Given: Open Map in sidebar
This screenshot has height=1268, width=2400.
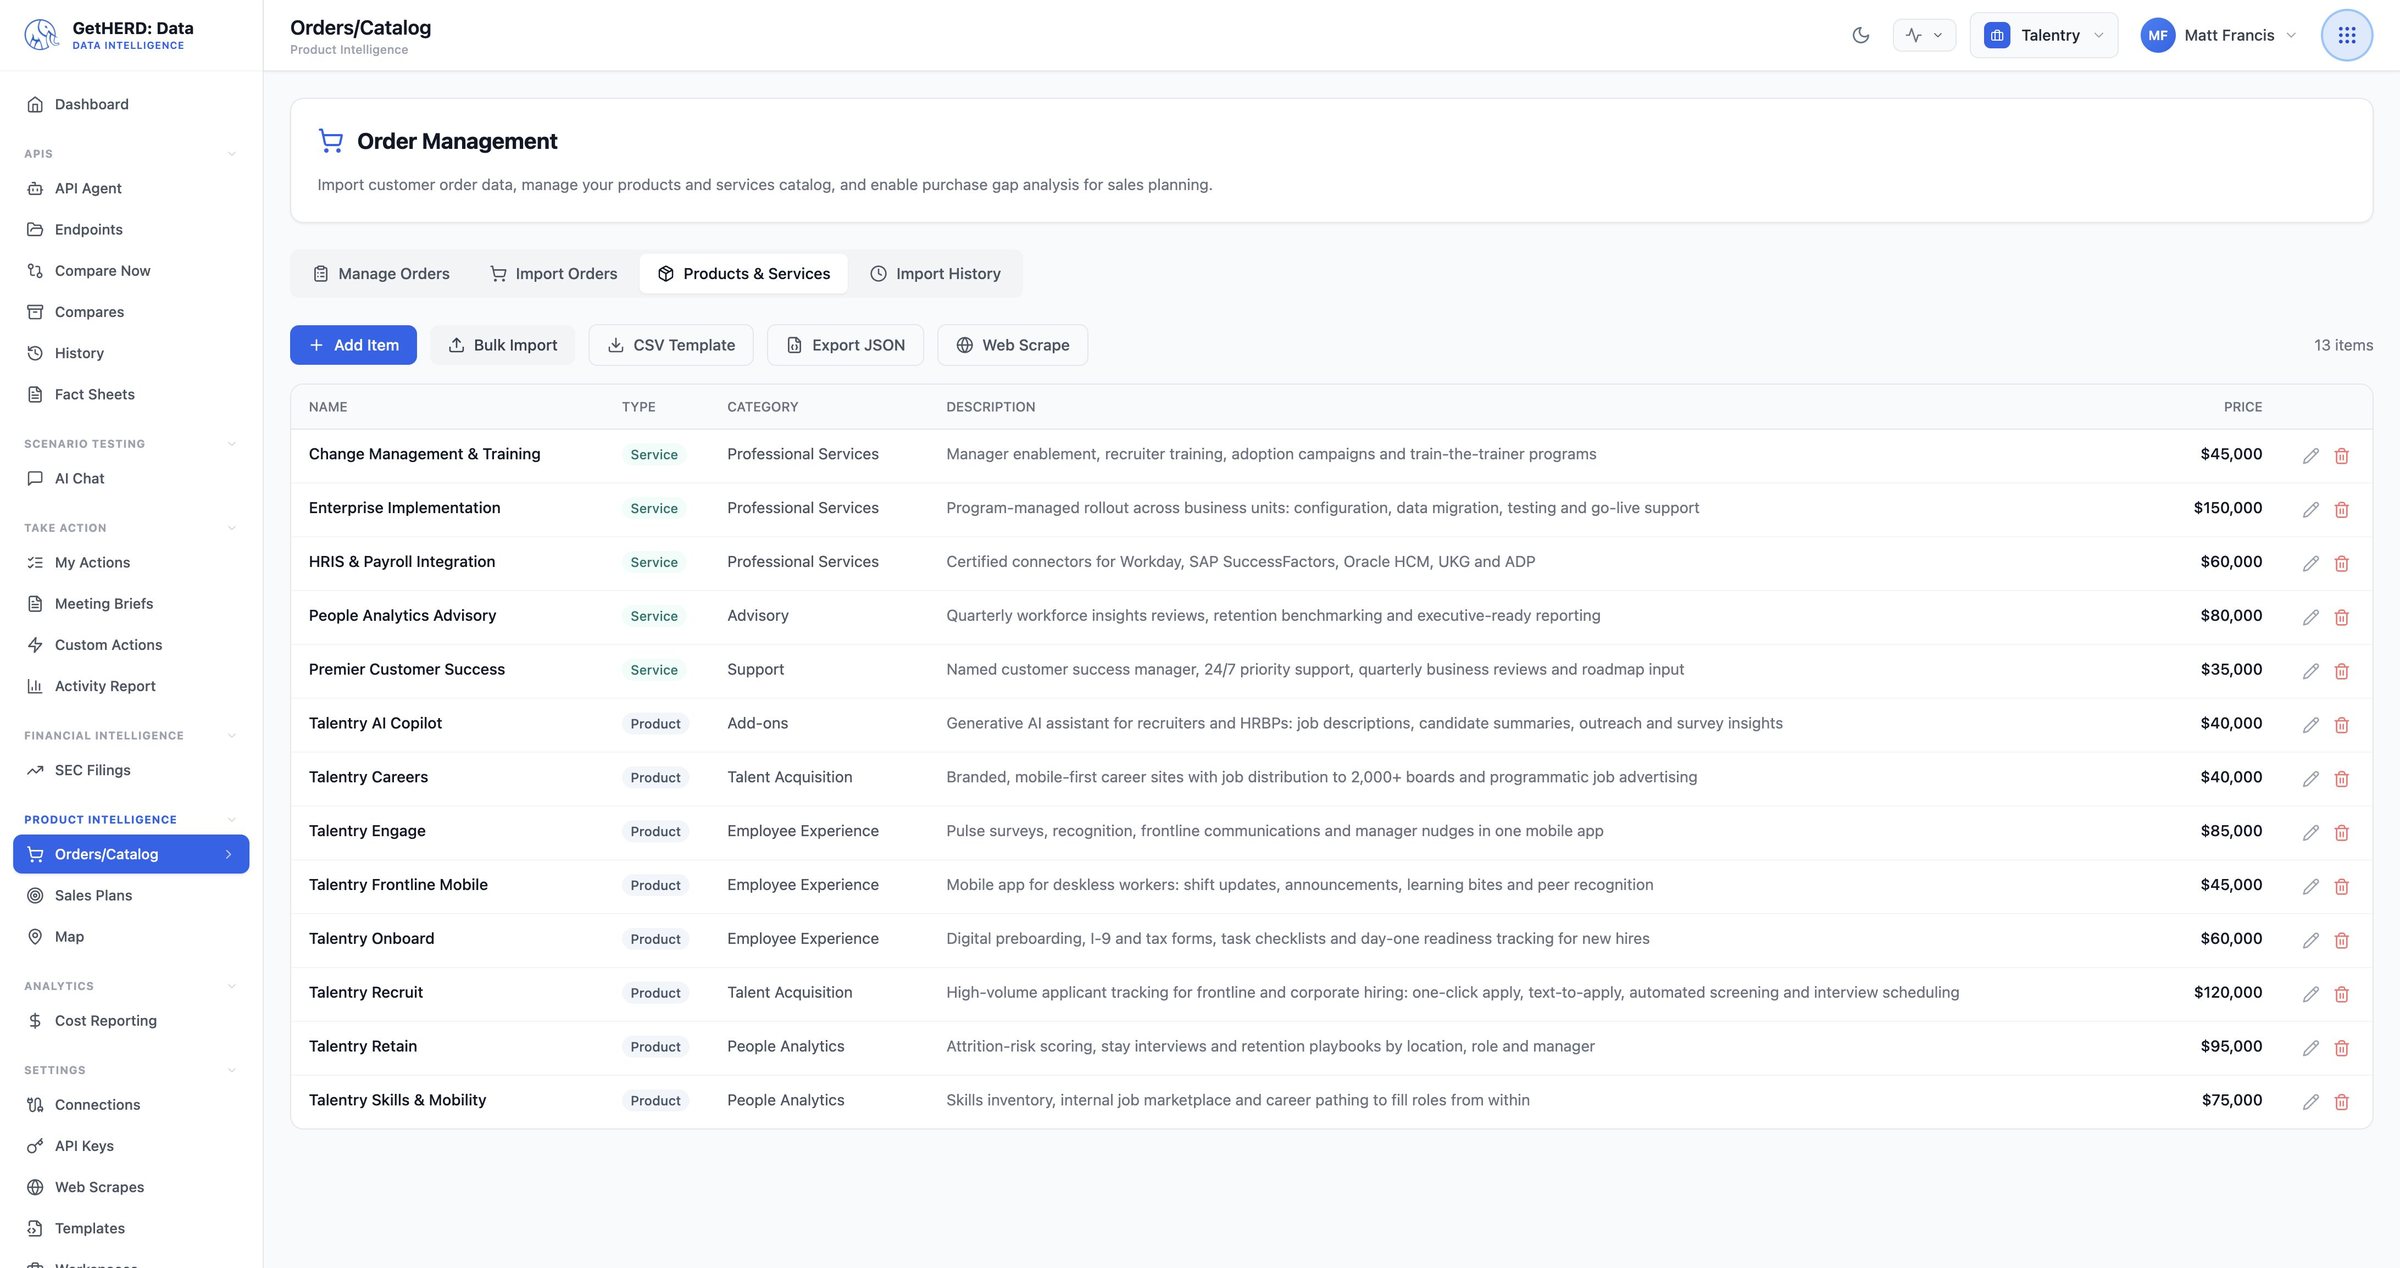Looking at the screenshot, I should click(x=131, y=937).
